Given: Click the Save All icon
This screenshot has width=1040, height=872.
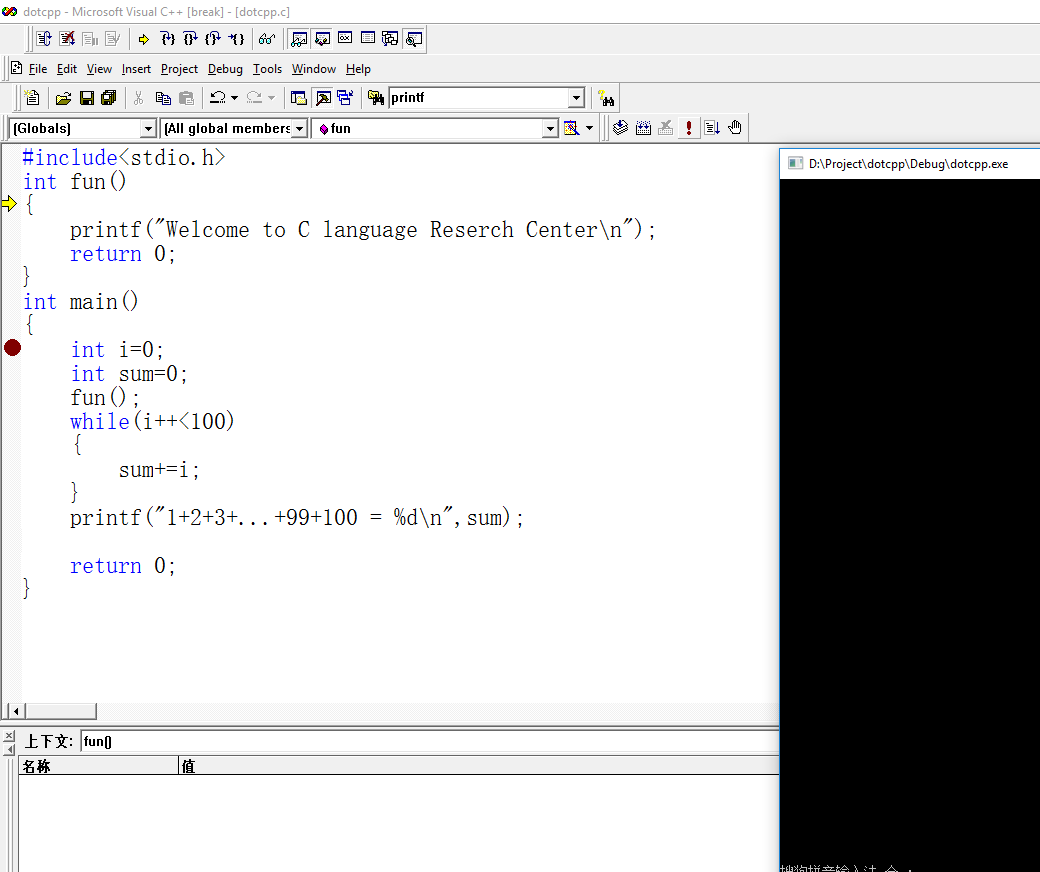Looking at the screenshot, I should (x=109, y=98).
